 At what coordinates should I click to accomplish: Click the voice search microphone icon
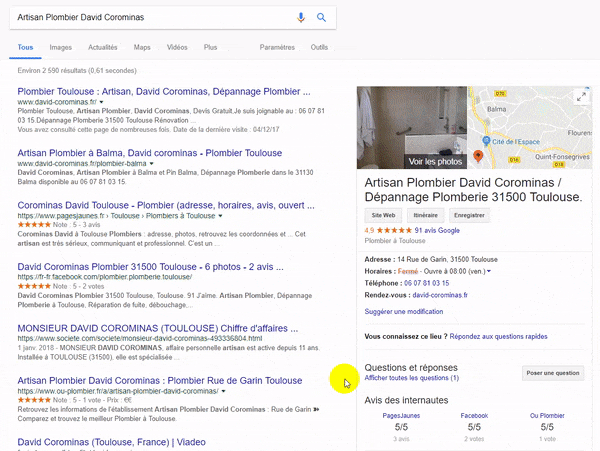[x=301, y=17]
